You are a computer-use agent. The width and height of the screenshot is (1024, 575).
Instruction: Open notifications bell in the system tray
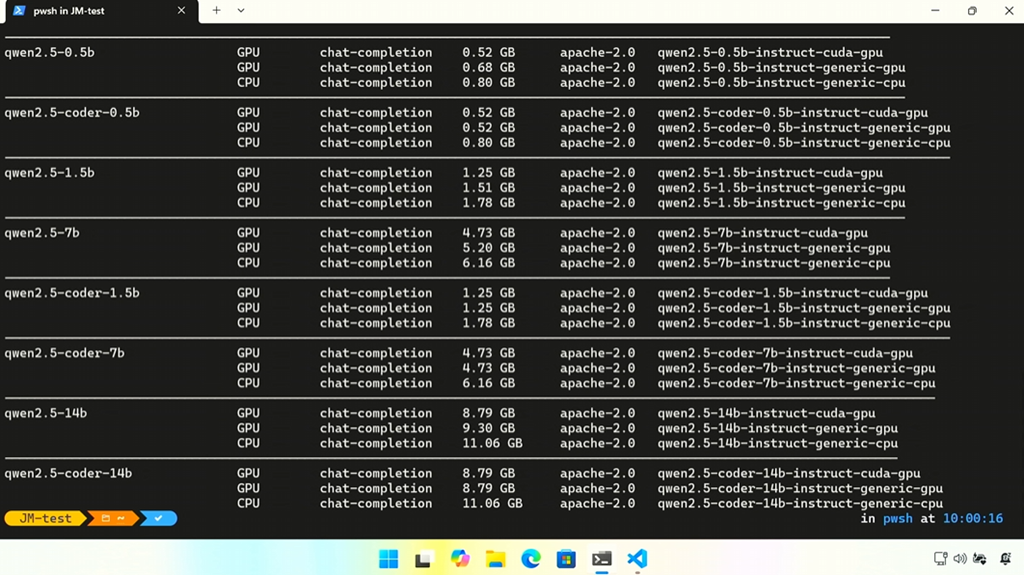tap(1006, 559)
